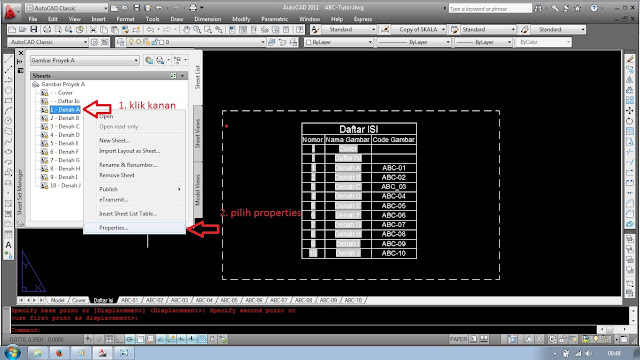This screenshot has width=640, height=360.
Task: Choose Insert Sheet List Table... from context menu
Action: pyautogui.click(x=134, y=213)
